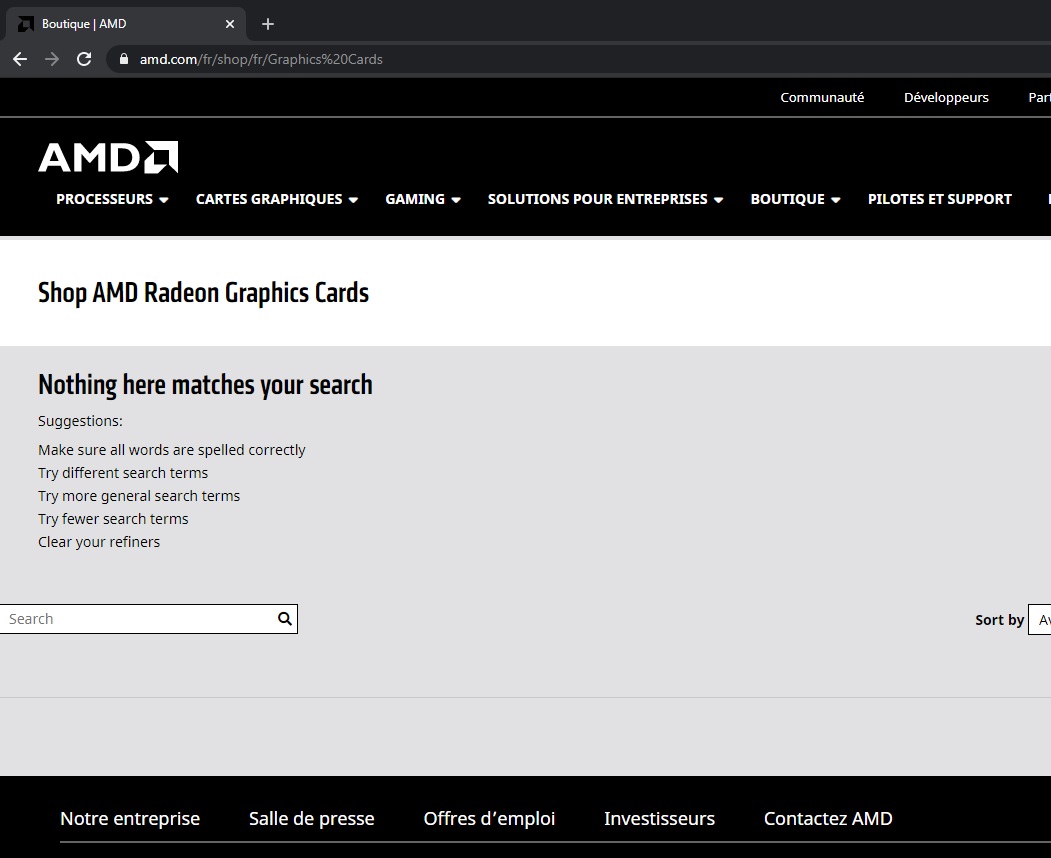
Task: Open Salle de presse footer link
Action: 312,818
